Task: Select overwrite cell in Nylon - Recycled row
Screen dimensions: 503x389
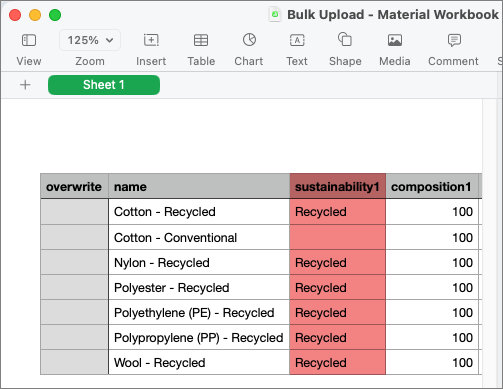Action: point(74,262)
